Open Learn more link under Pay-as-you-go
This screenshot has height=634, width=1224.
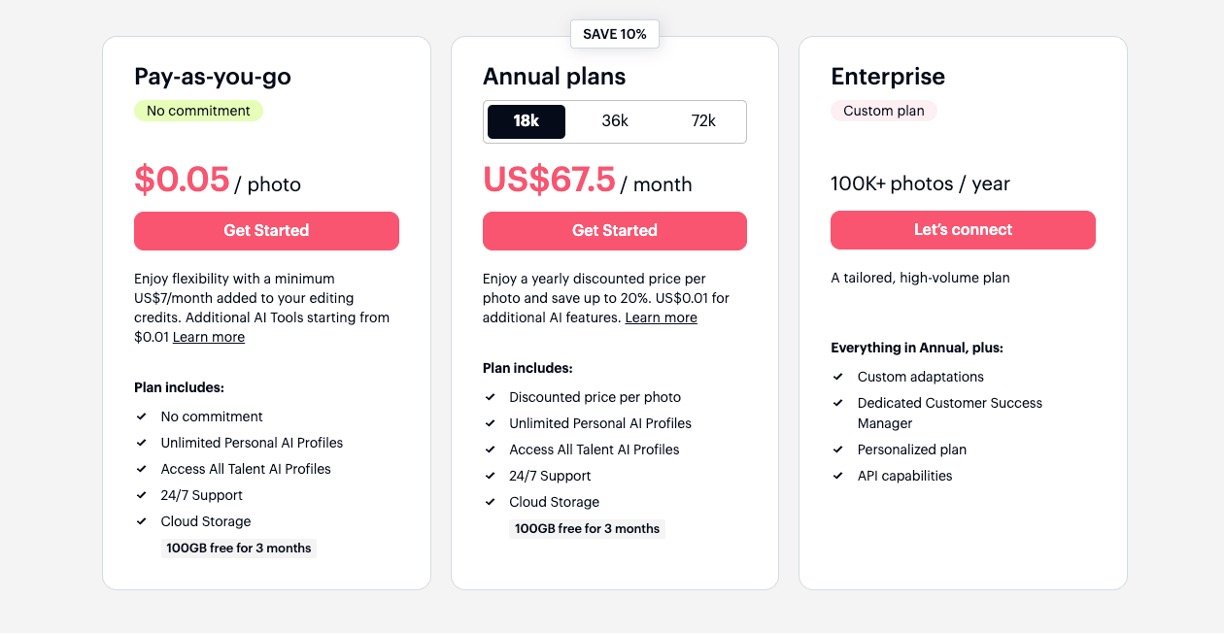point(208,338)
